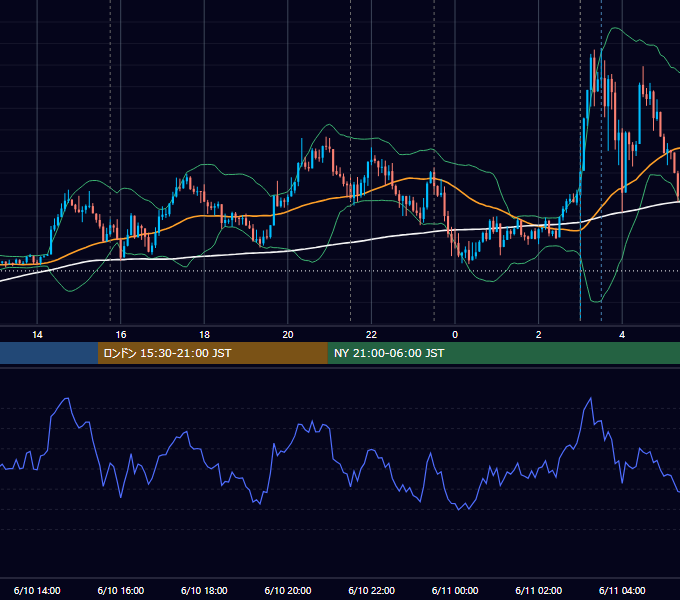Screen dimensions: 680x600
Task: Click the 16 hour axis label
Action: (121, 335)
